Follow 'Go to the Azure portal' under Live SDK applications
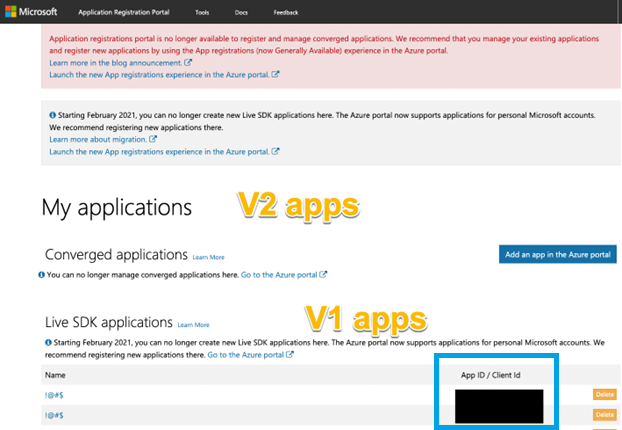 coord(246,355)
